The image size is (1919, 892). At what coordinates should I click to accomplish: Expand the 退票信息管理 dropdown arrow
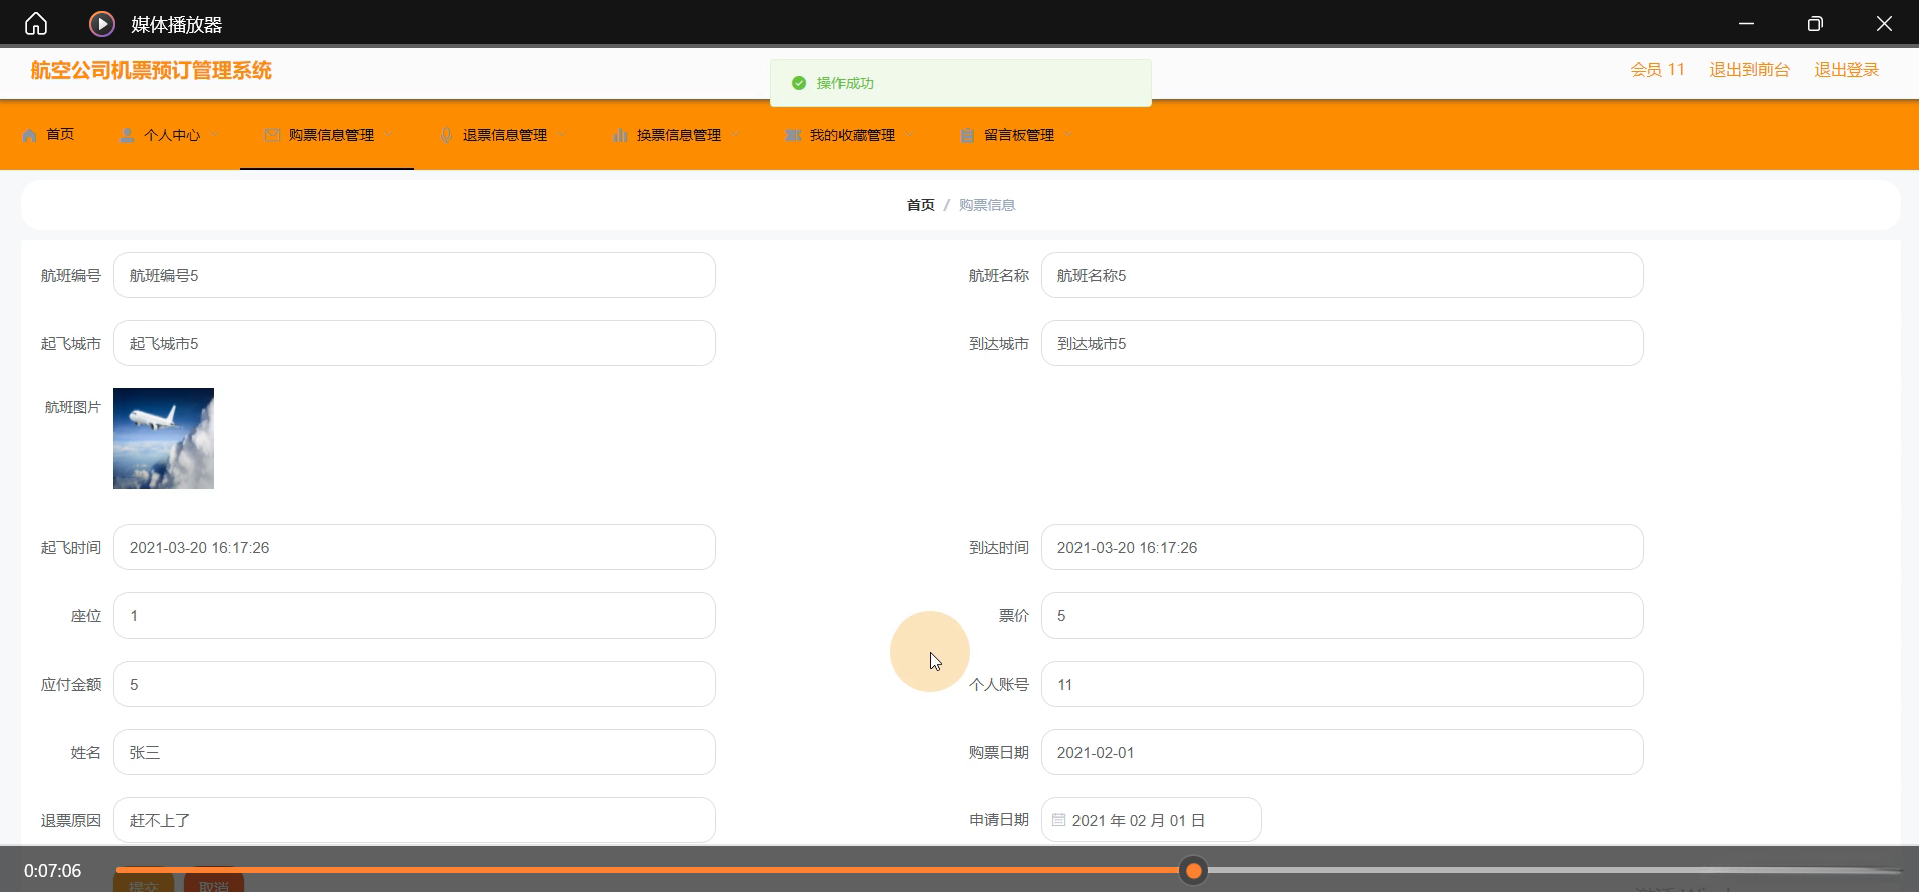click(562, 135)
